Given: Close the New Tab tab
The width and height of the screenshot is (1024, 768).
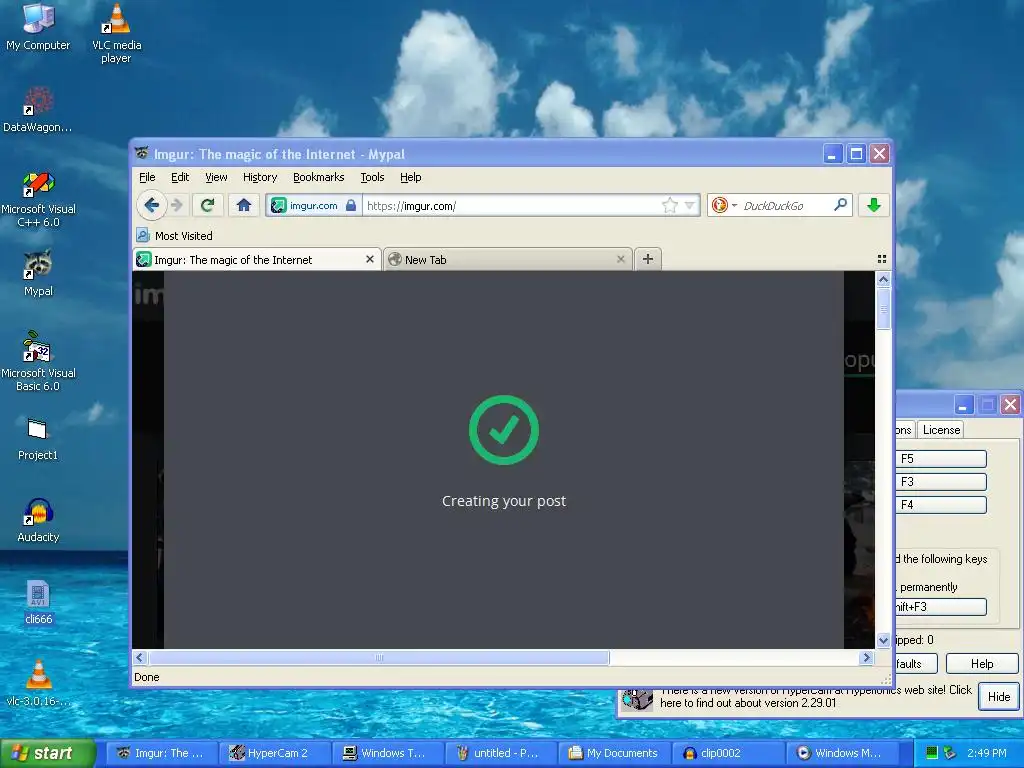Looking at the screenshot, I should pyautogui.click(x=620, y=259).
